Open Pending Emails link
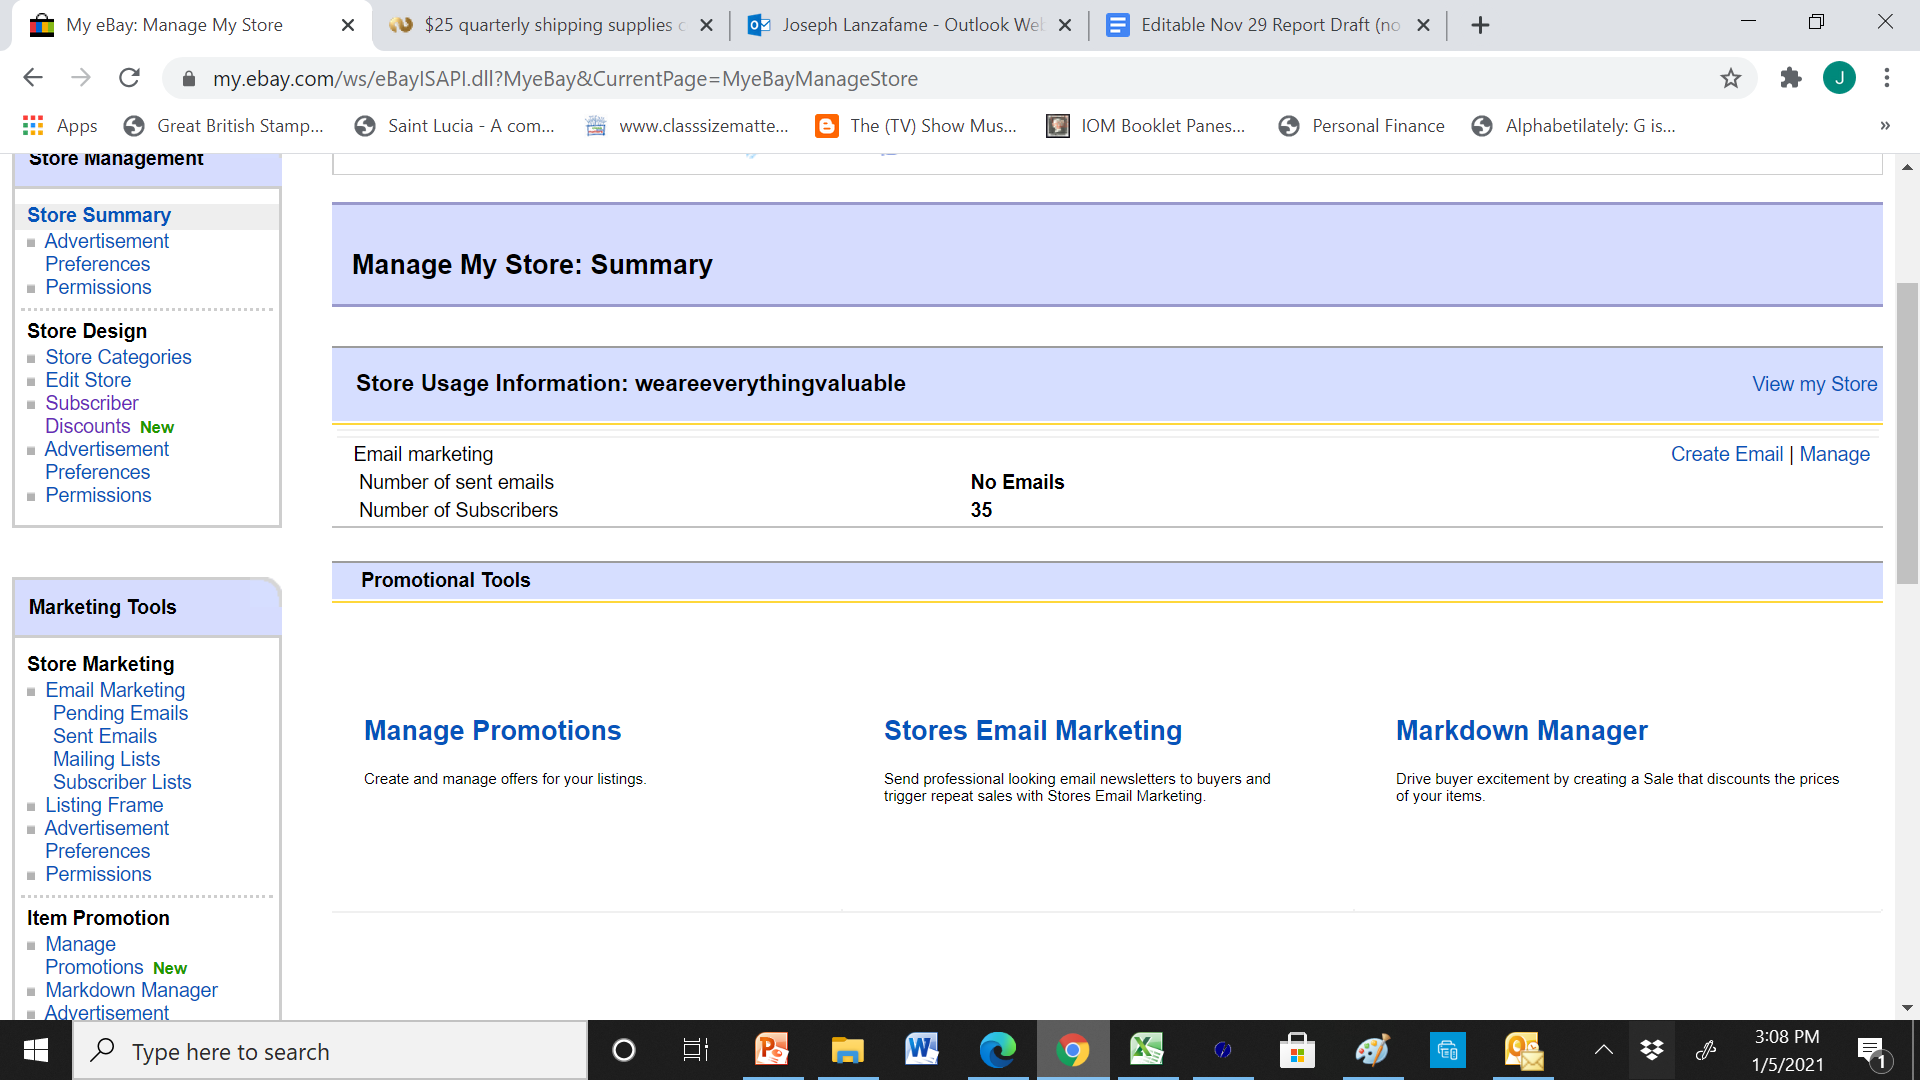1920x1080 pixels. [x=120, y=713]
